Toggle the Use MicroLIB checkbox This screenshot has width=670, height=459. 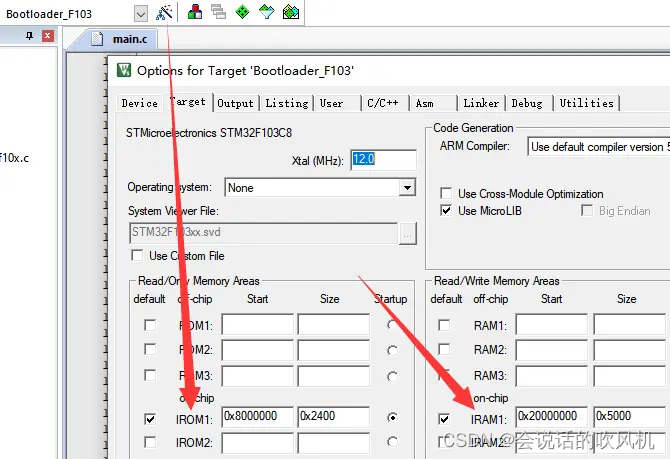(446, 210)
